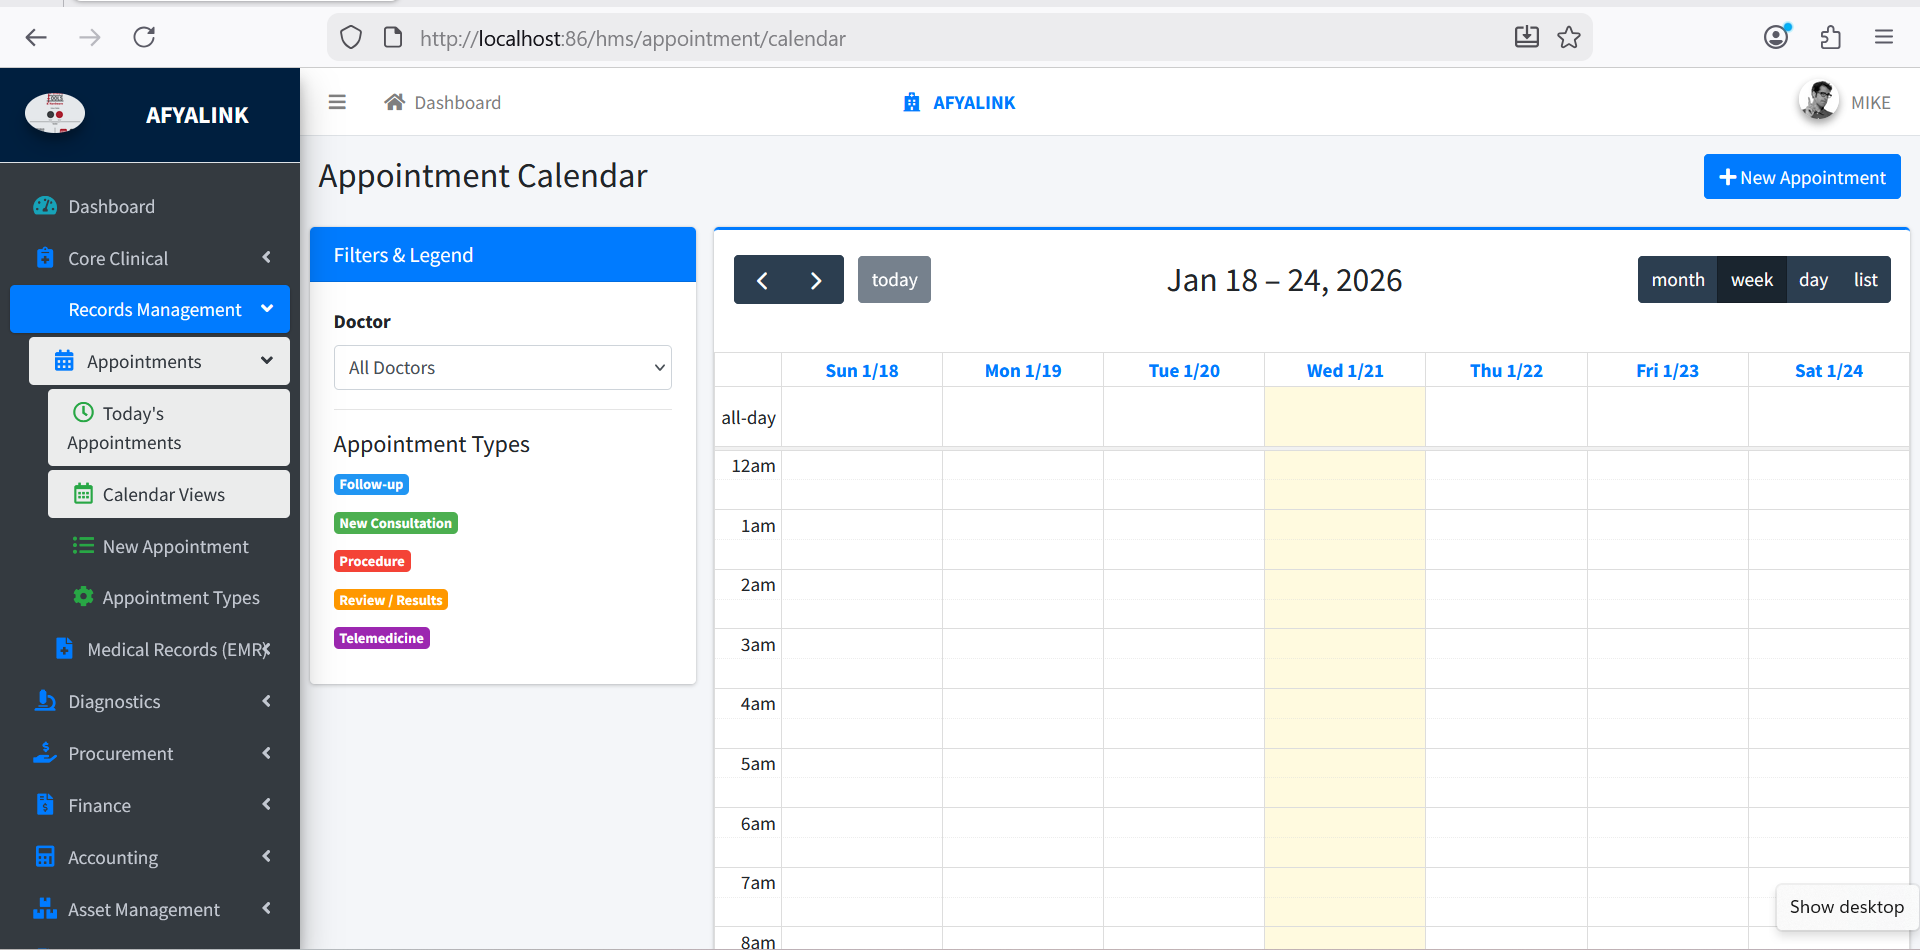Toggle the sidebar hamburger menu icon
Screen dimensions: 1920x950
337,102
